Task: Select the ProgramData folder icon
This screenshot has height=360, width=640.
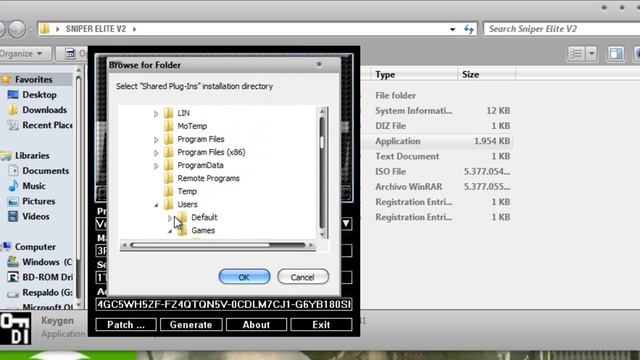Action: (x=168, y=165)
